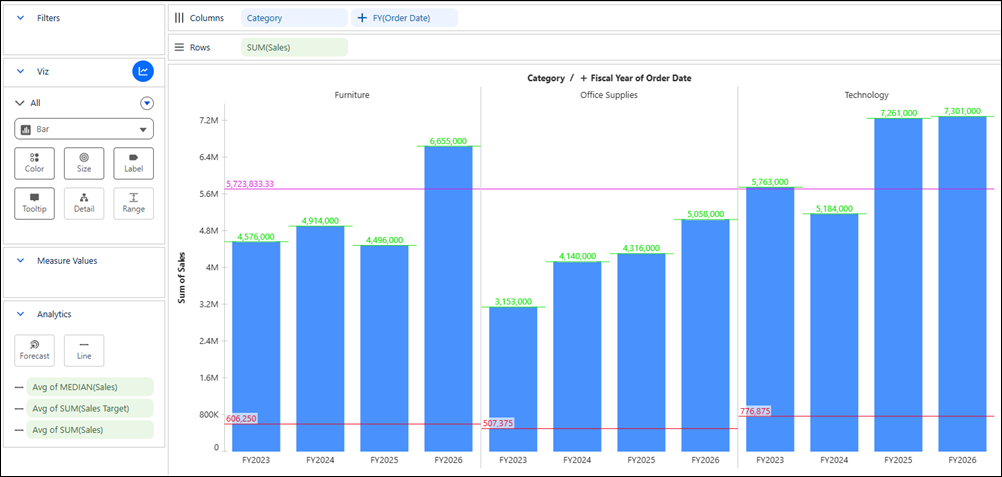Image resolution: width=1002 pixels, height=477 pixels.
Task: Click the 606,250 reference line label
Action: (x=241, y=418)
